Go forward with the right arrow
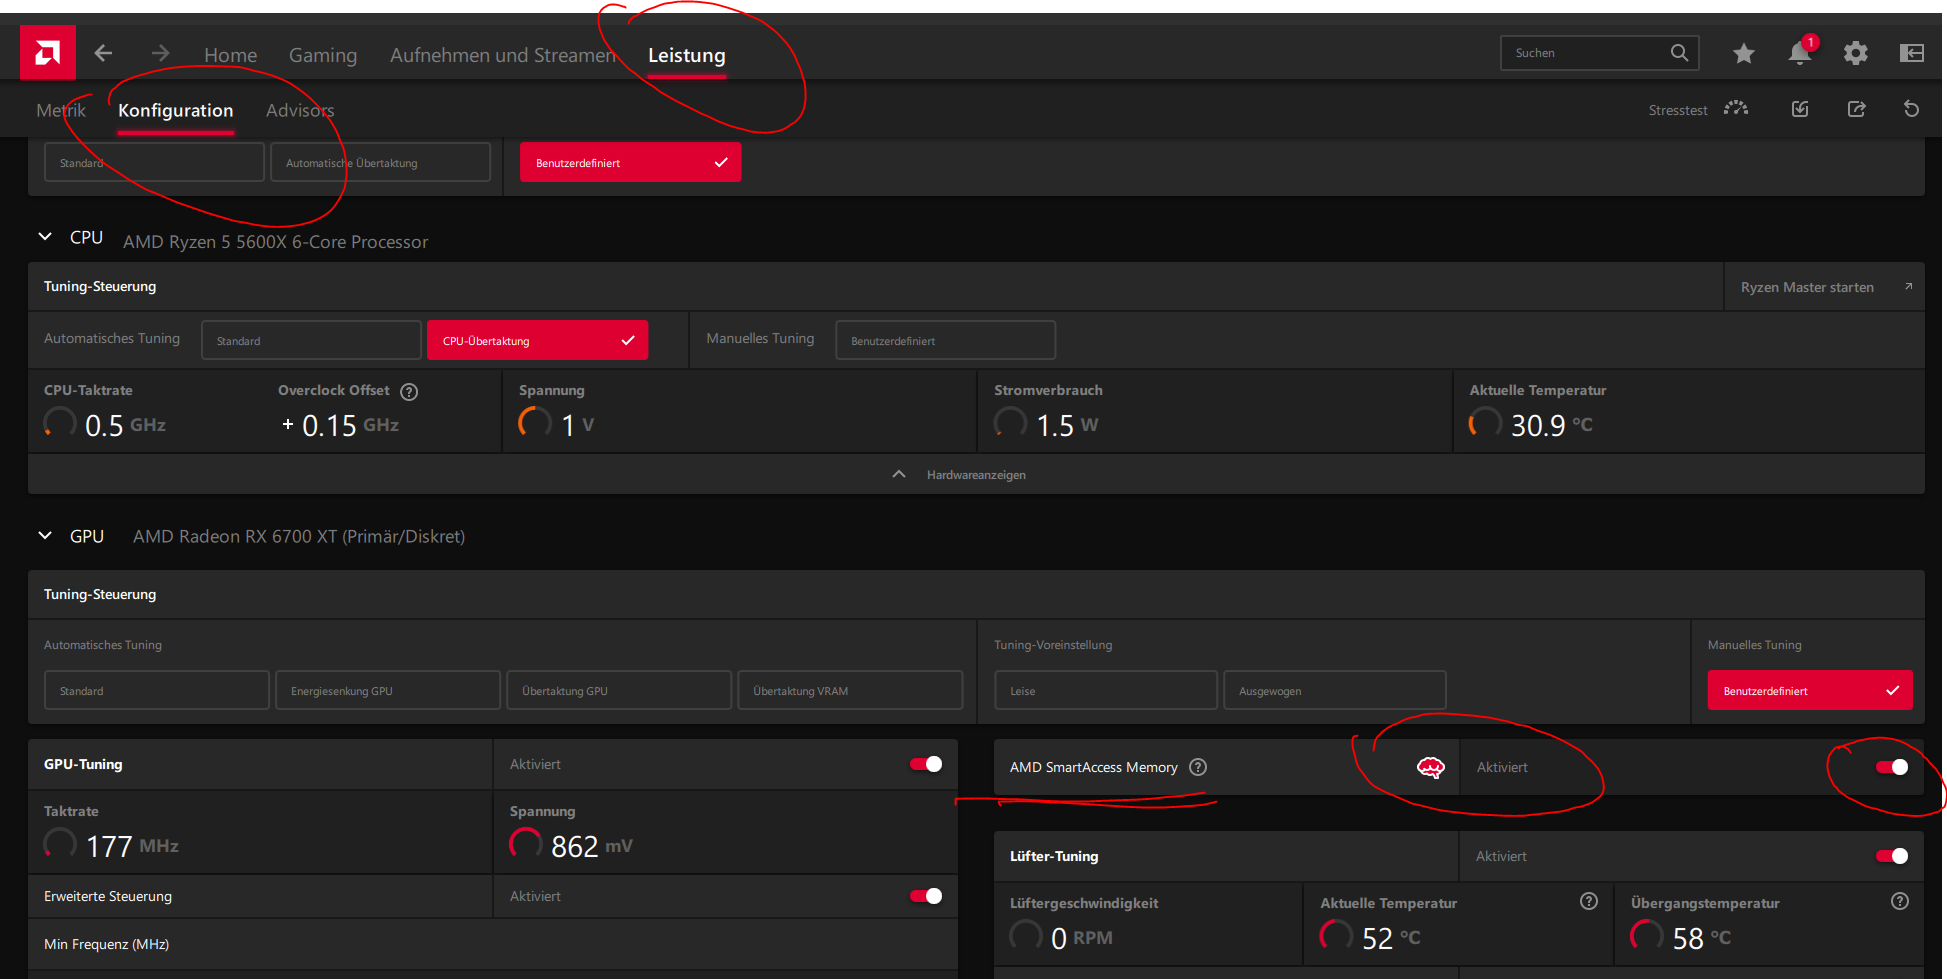Image resolution: width=1947 pixels, height=979 pixels. click(160, 53)
